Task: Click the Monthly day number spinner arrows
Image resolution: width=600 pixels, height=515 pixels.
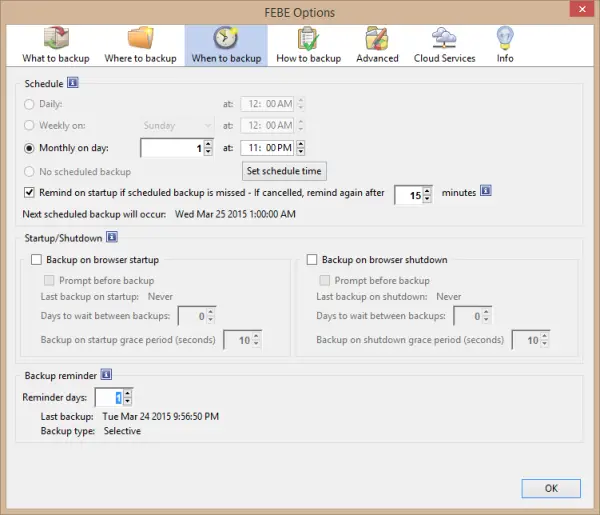Action: pyautogui.click(x=208, y=148)
